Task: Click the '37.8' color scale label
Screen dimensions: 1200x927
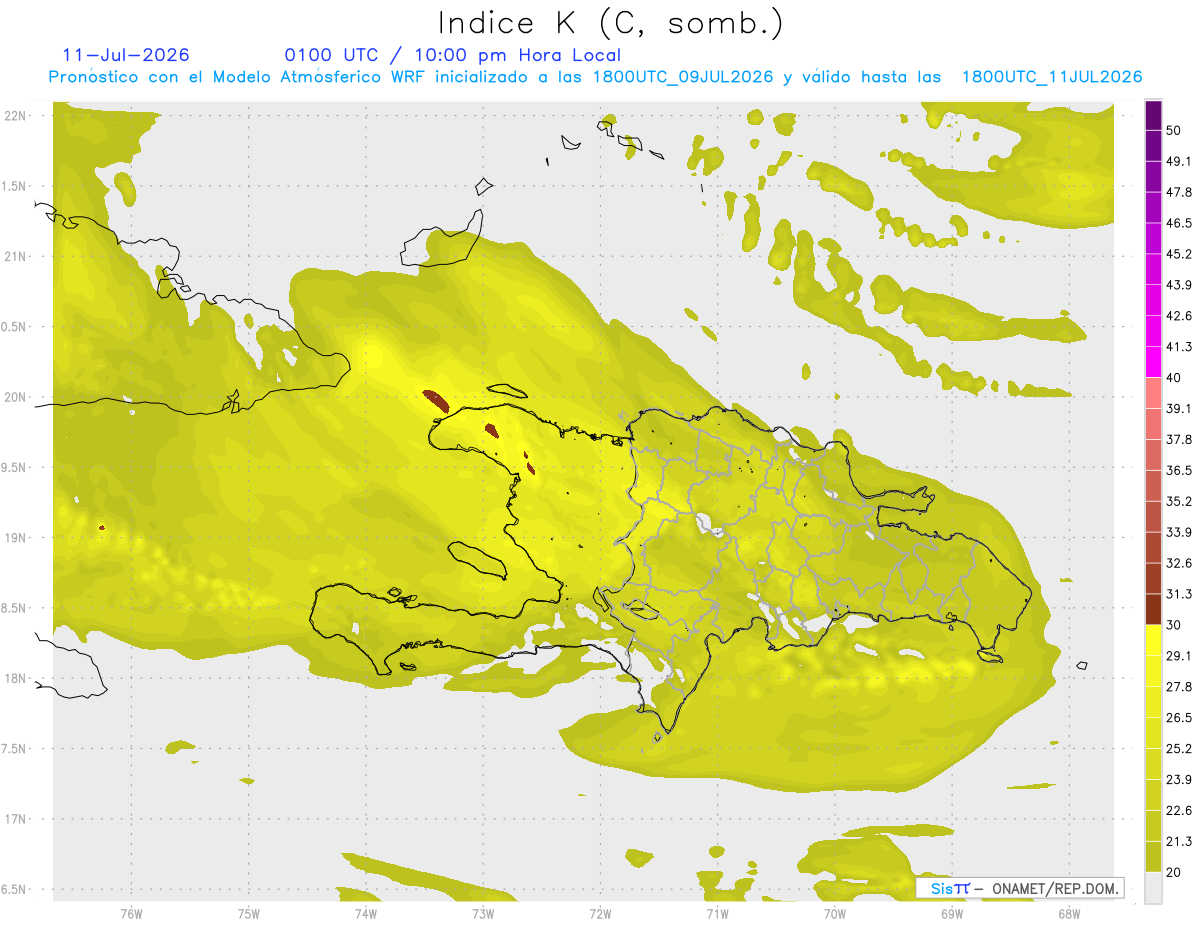Action: coord(1179,440)
